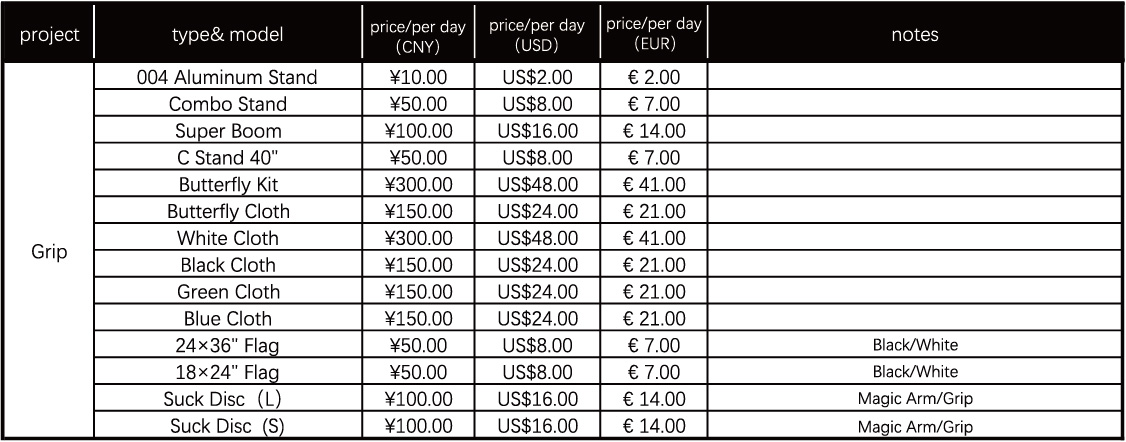Select Black/White note for 24×36" Flag
The height and width of the screenshot is (442, 1126).
(915, 345)
